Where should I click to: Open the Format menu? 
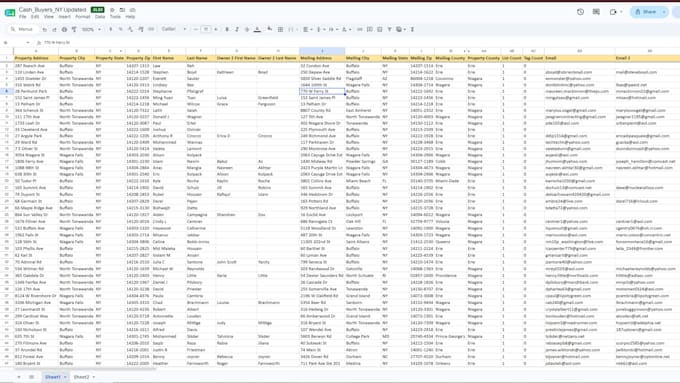point(83,16)
